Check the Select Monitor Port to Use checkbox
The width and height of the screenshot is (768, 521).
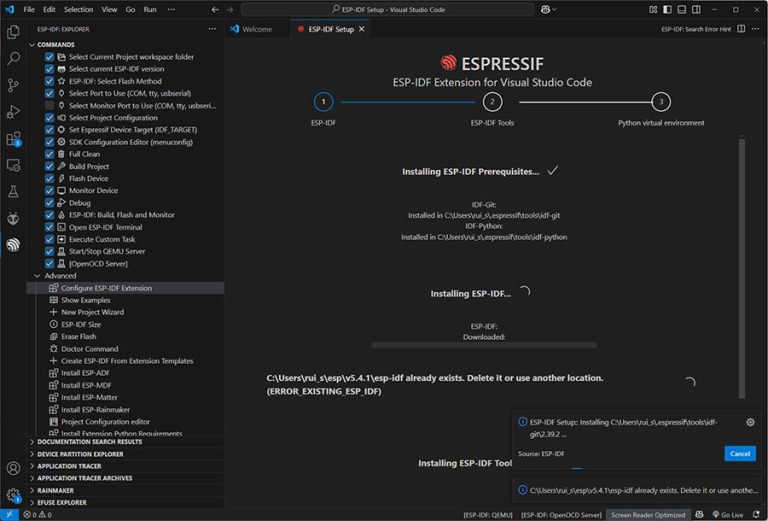point(49,105)
